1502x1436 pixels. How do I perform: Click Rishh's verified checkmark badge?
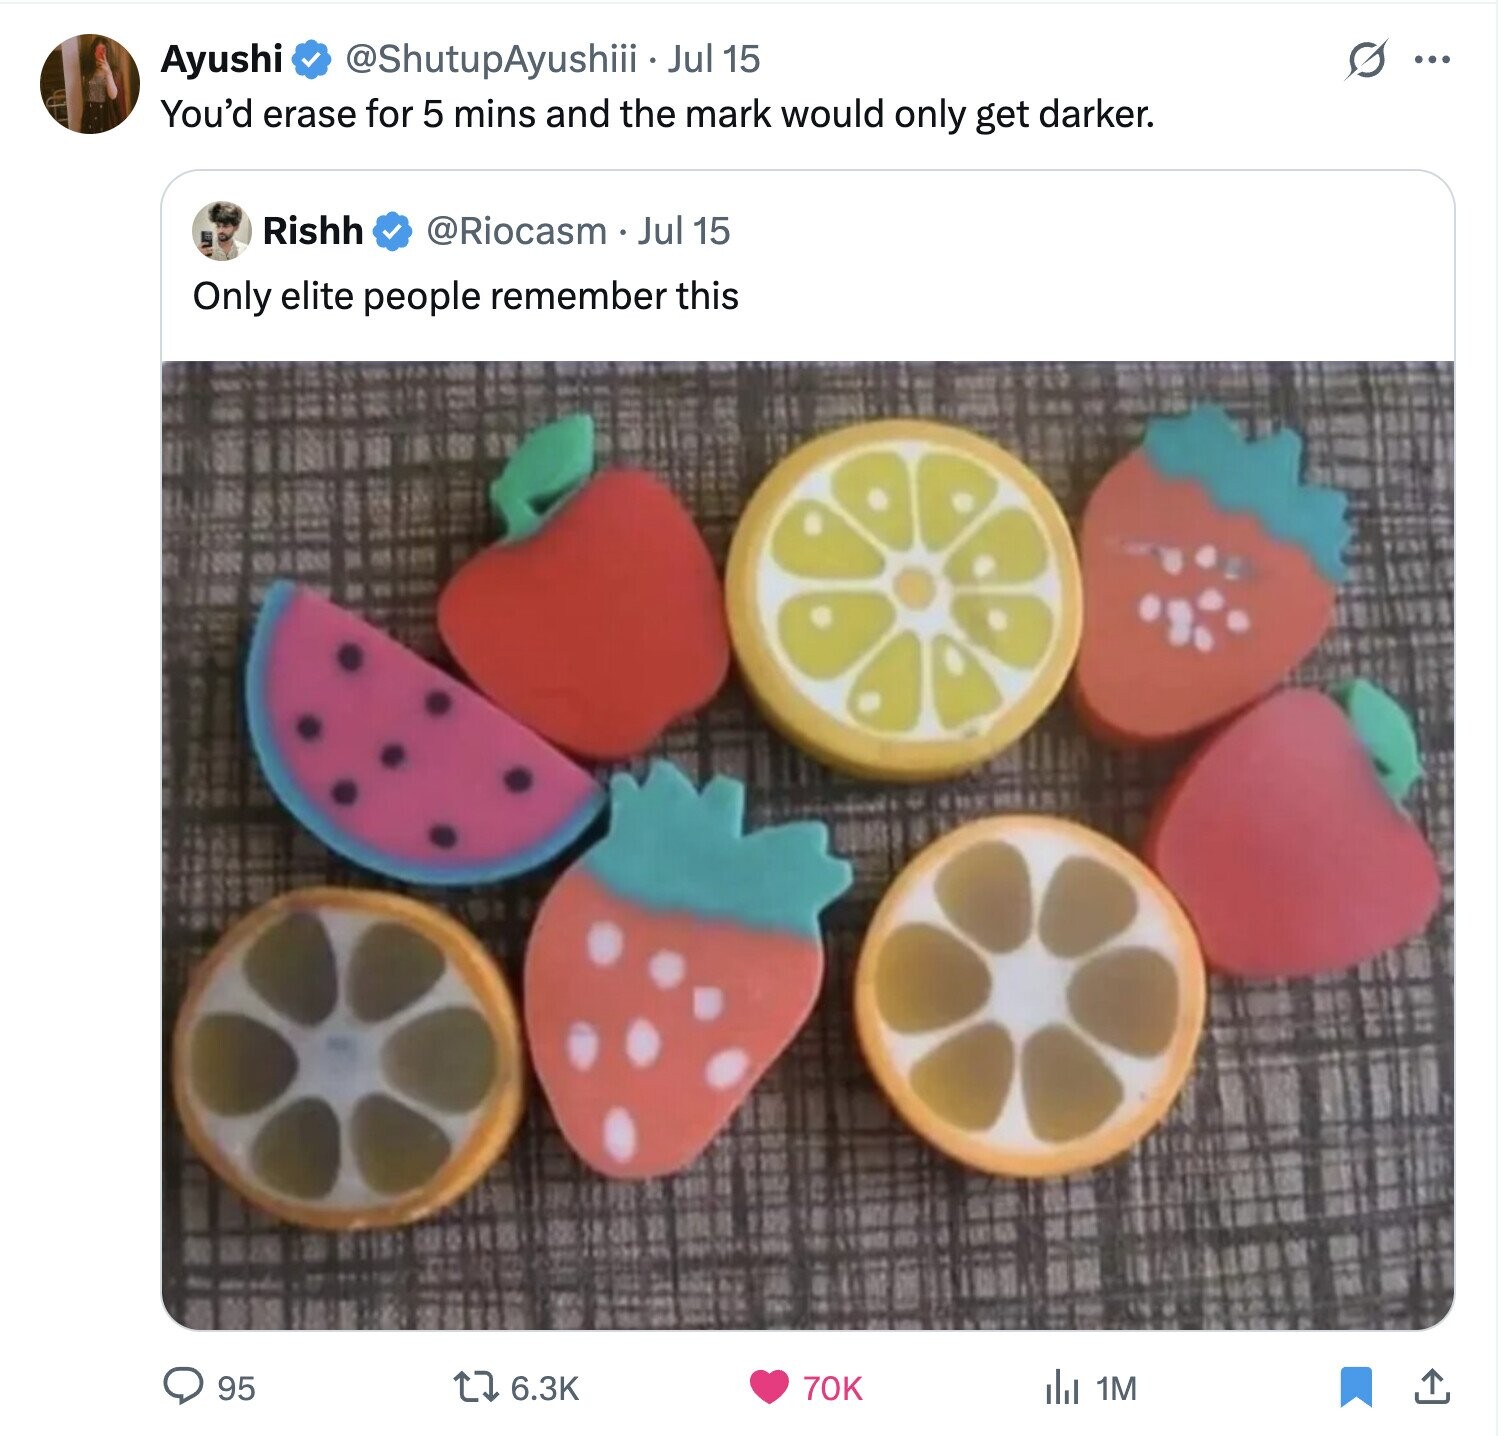coord(393,232)
